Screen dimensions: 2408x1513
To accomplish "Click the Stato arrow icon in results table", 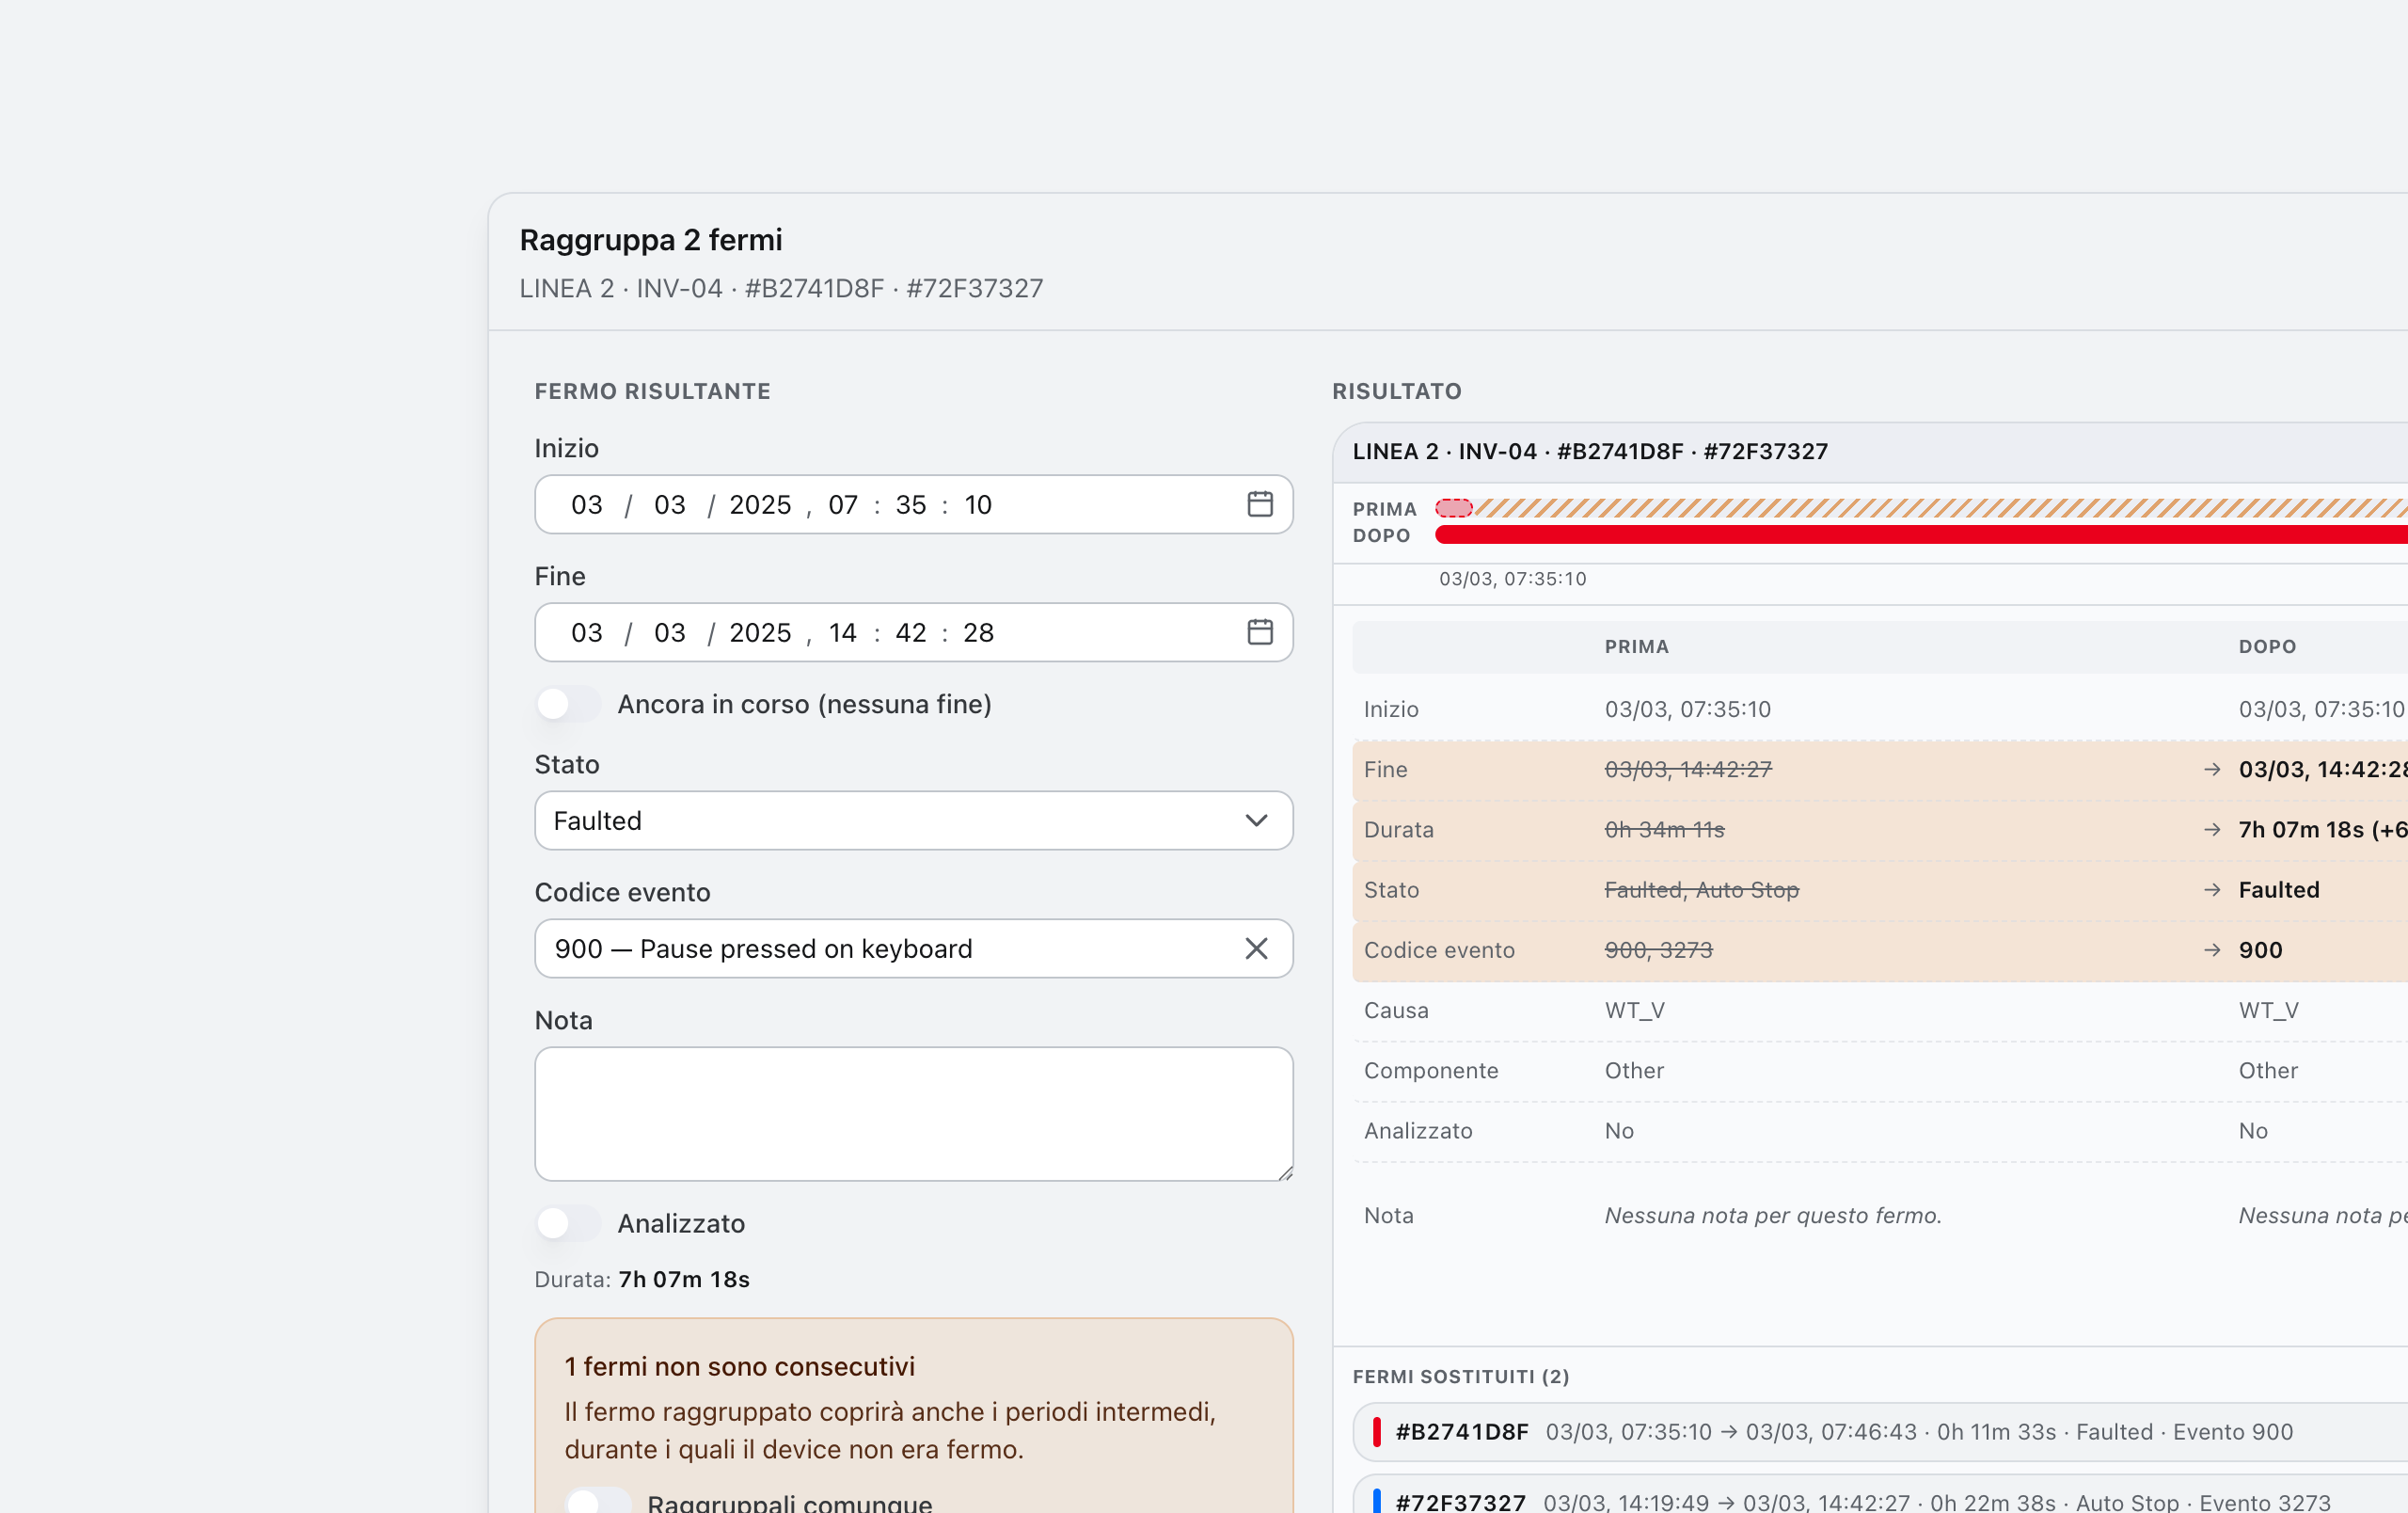I will coord(2212,889).
